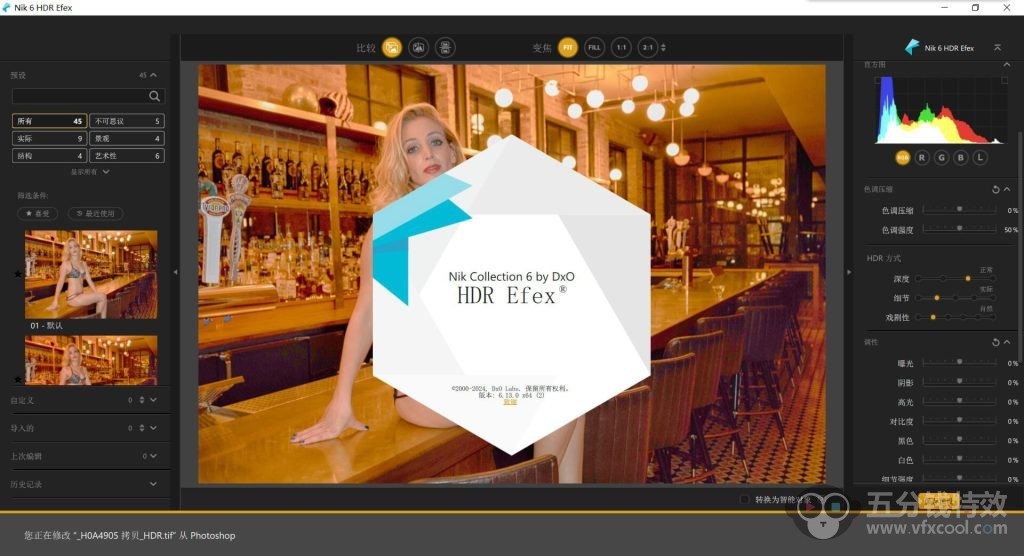Collapse right panel using top double-arrow icon

coord(997,47)
